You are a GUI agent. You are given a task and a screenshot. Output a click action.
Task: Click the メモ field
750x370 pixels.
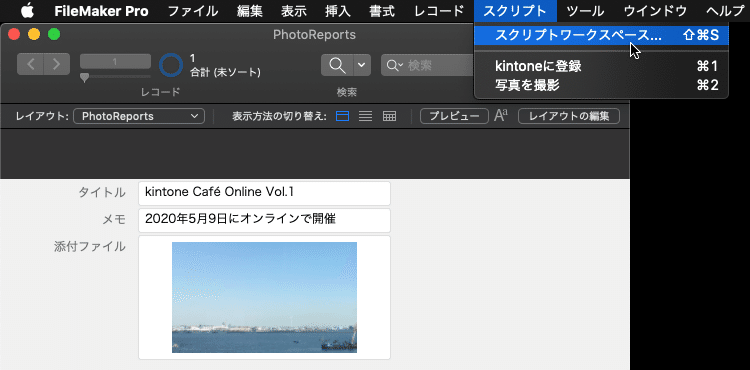(265, 220)
